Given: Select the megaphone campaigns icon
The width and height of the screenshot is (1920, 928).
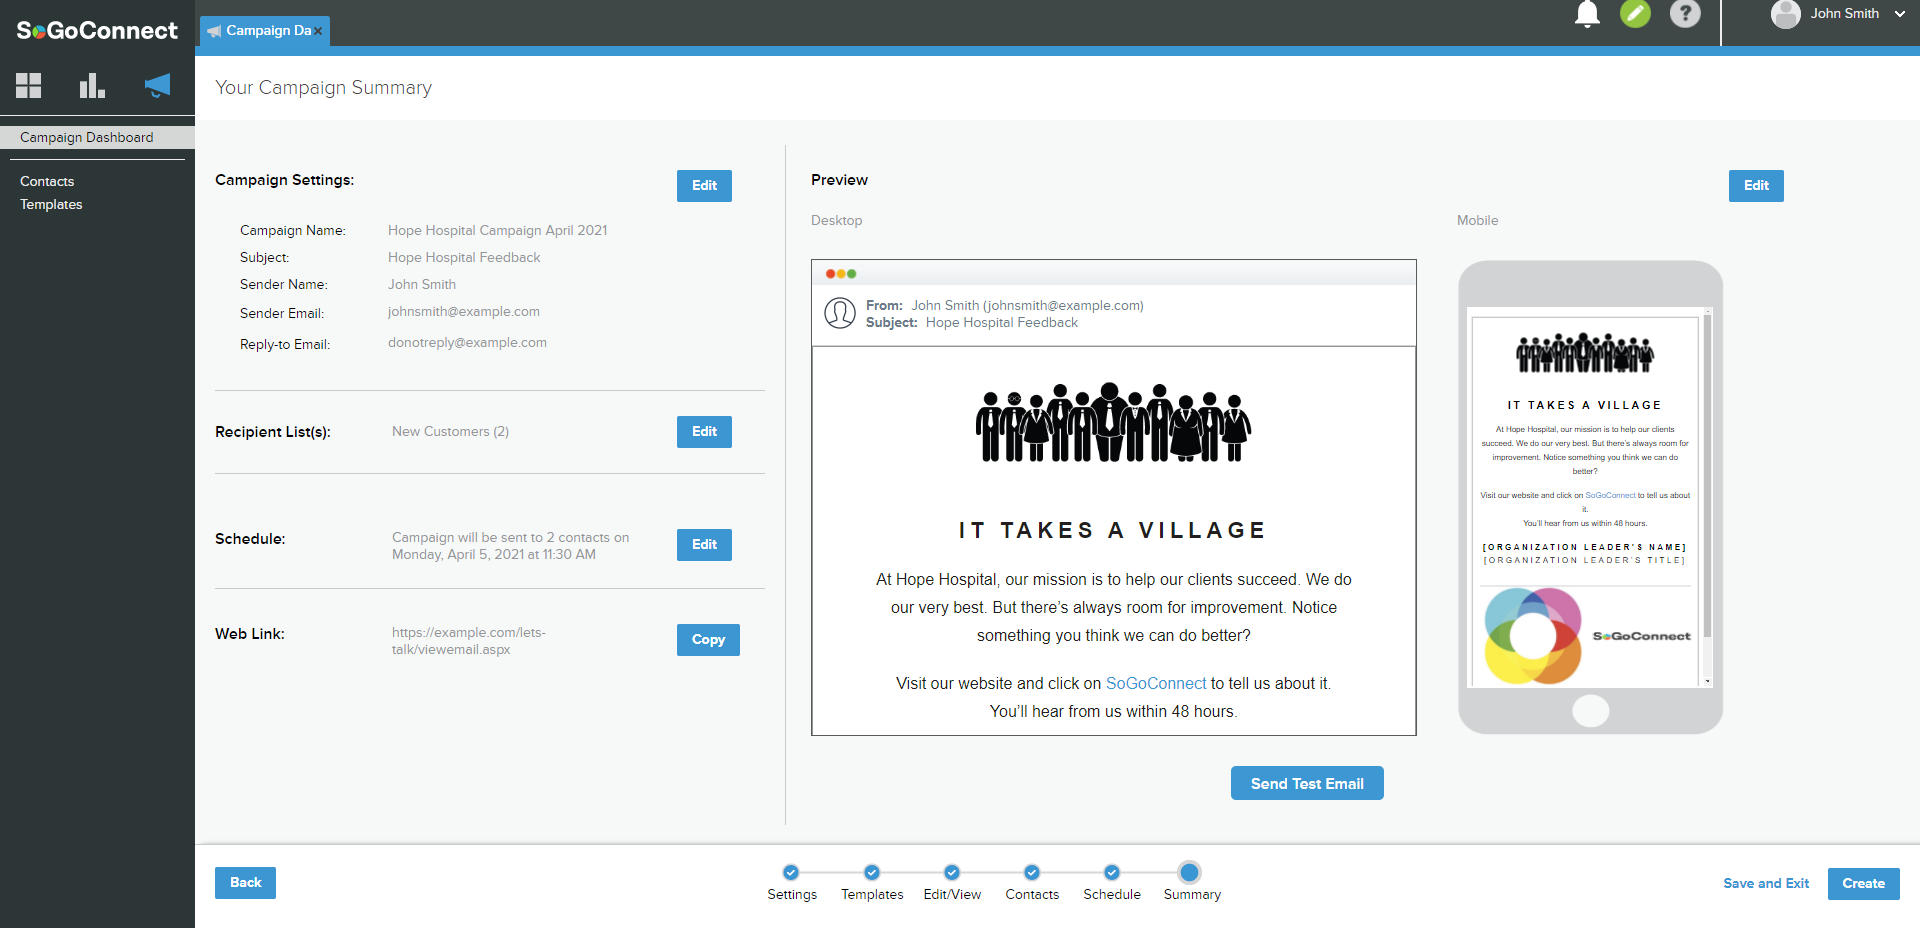Looking at the screenshot, I should [x=157, y=86].
